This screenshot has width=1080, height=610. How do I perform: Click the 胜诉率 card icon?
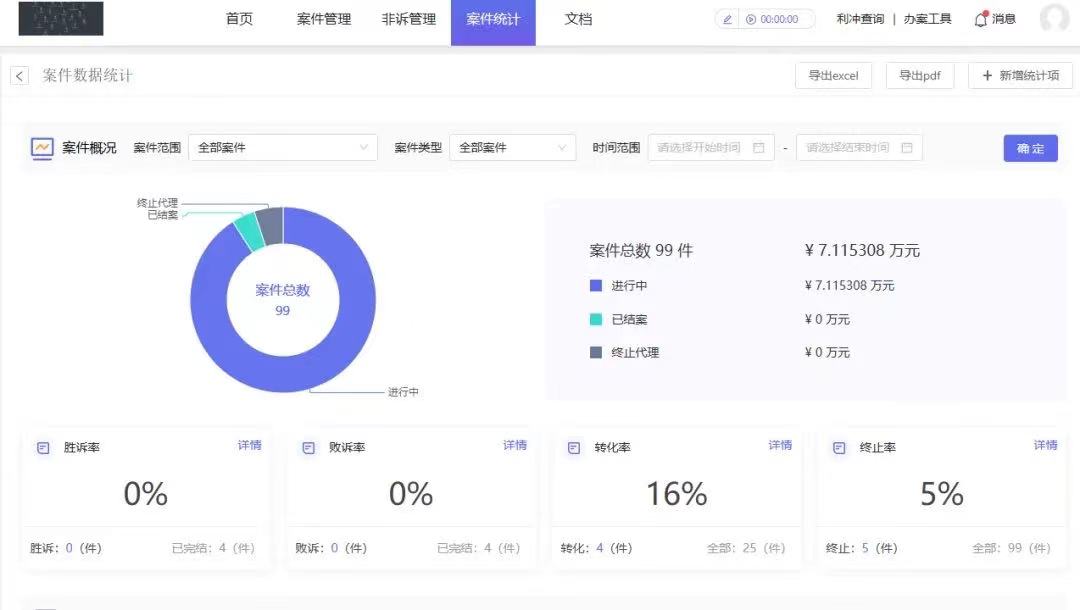[43, 448]
